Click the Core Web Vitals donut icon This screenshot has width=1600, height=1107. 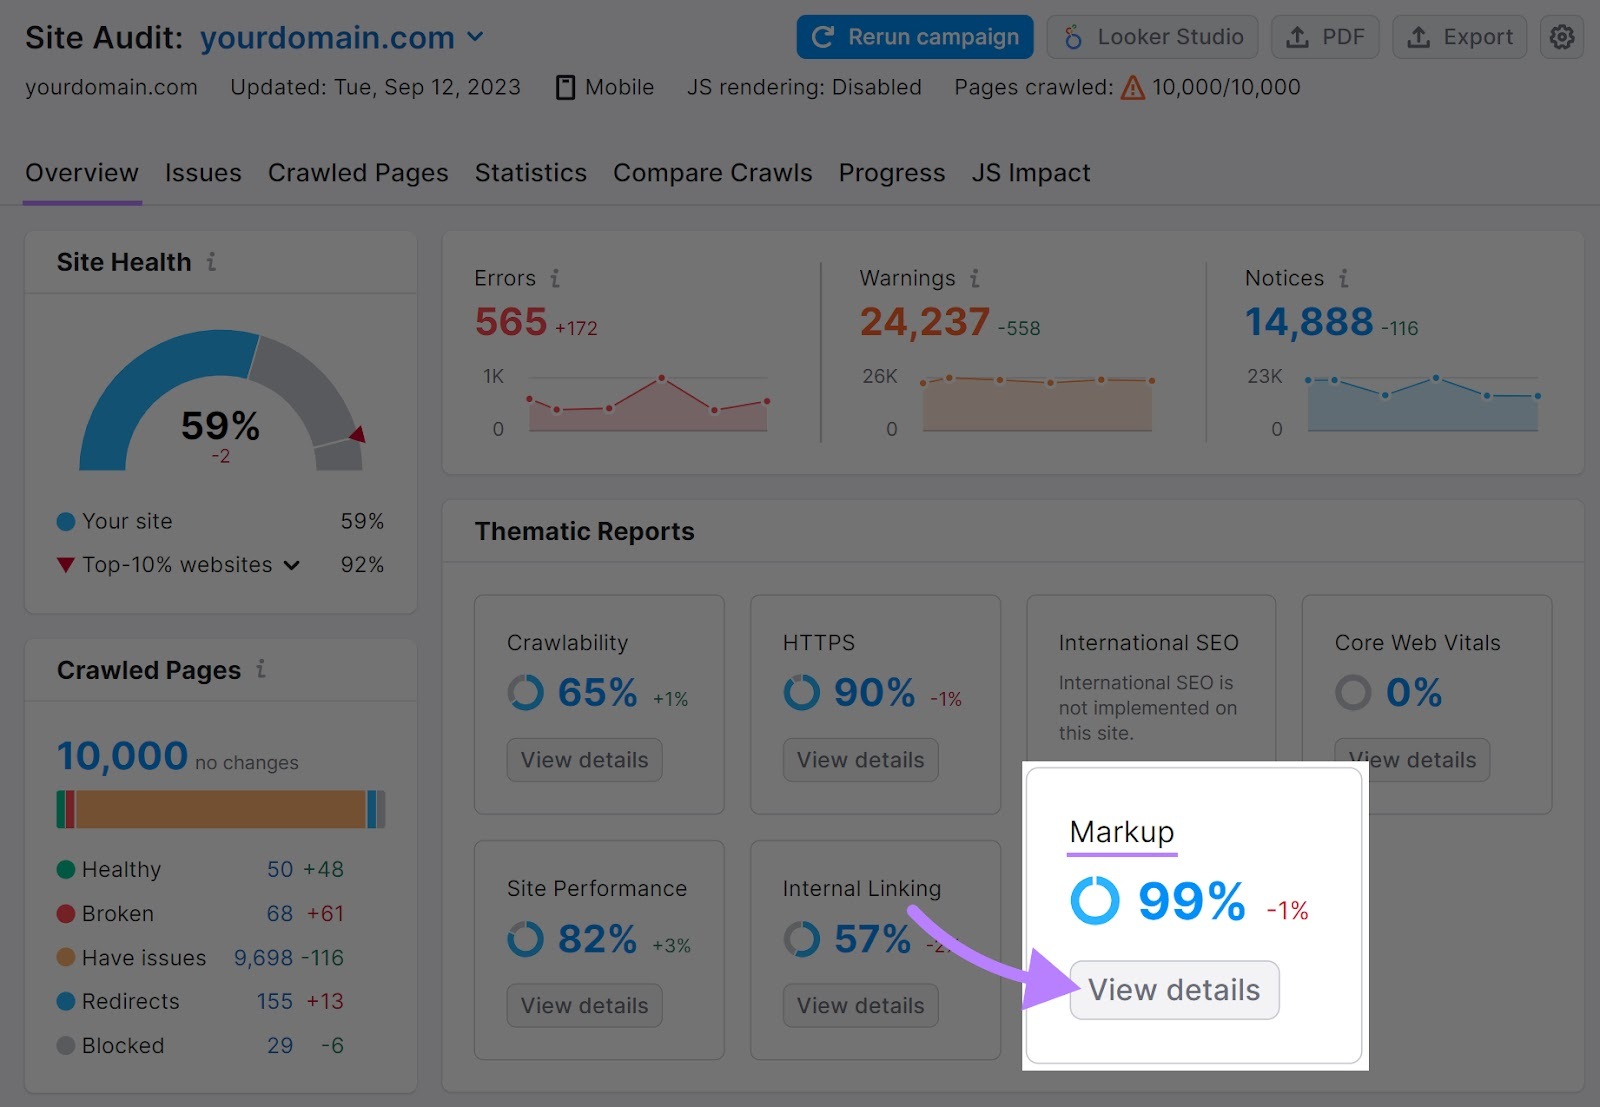pos(1353,692)
